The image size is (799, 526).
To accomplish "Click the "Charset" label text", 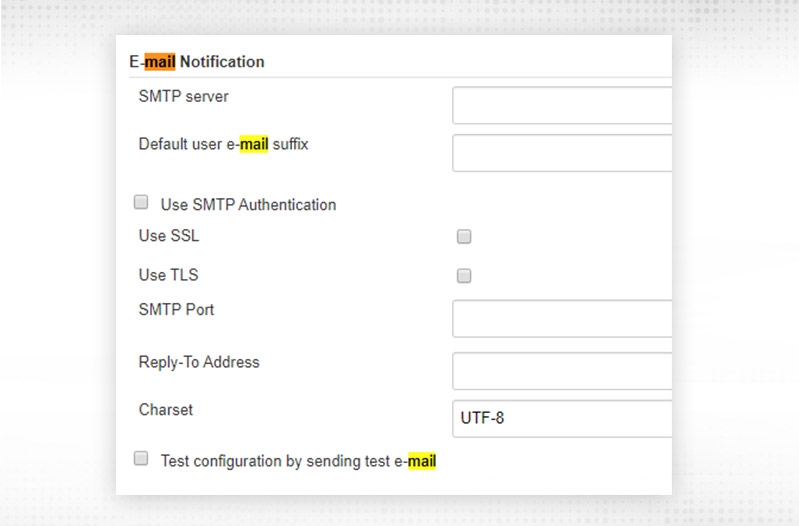I will coord(166,410).
